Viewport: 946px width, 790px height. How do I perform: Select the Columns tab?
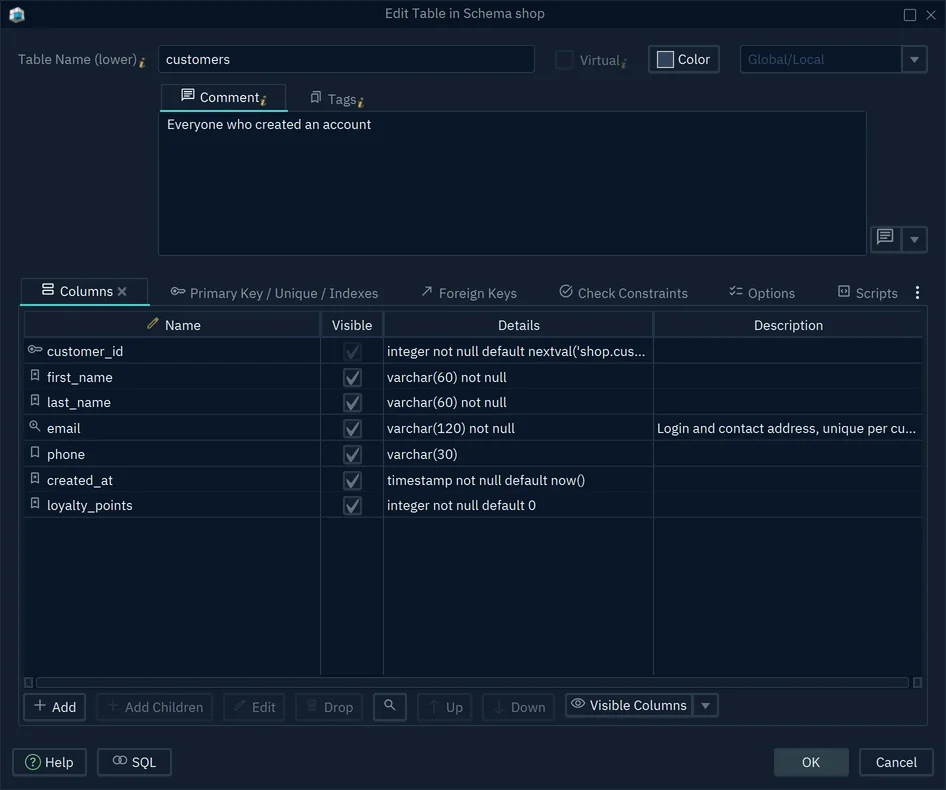84,291
